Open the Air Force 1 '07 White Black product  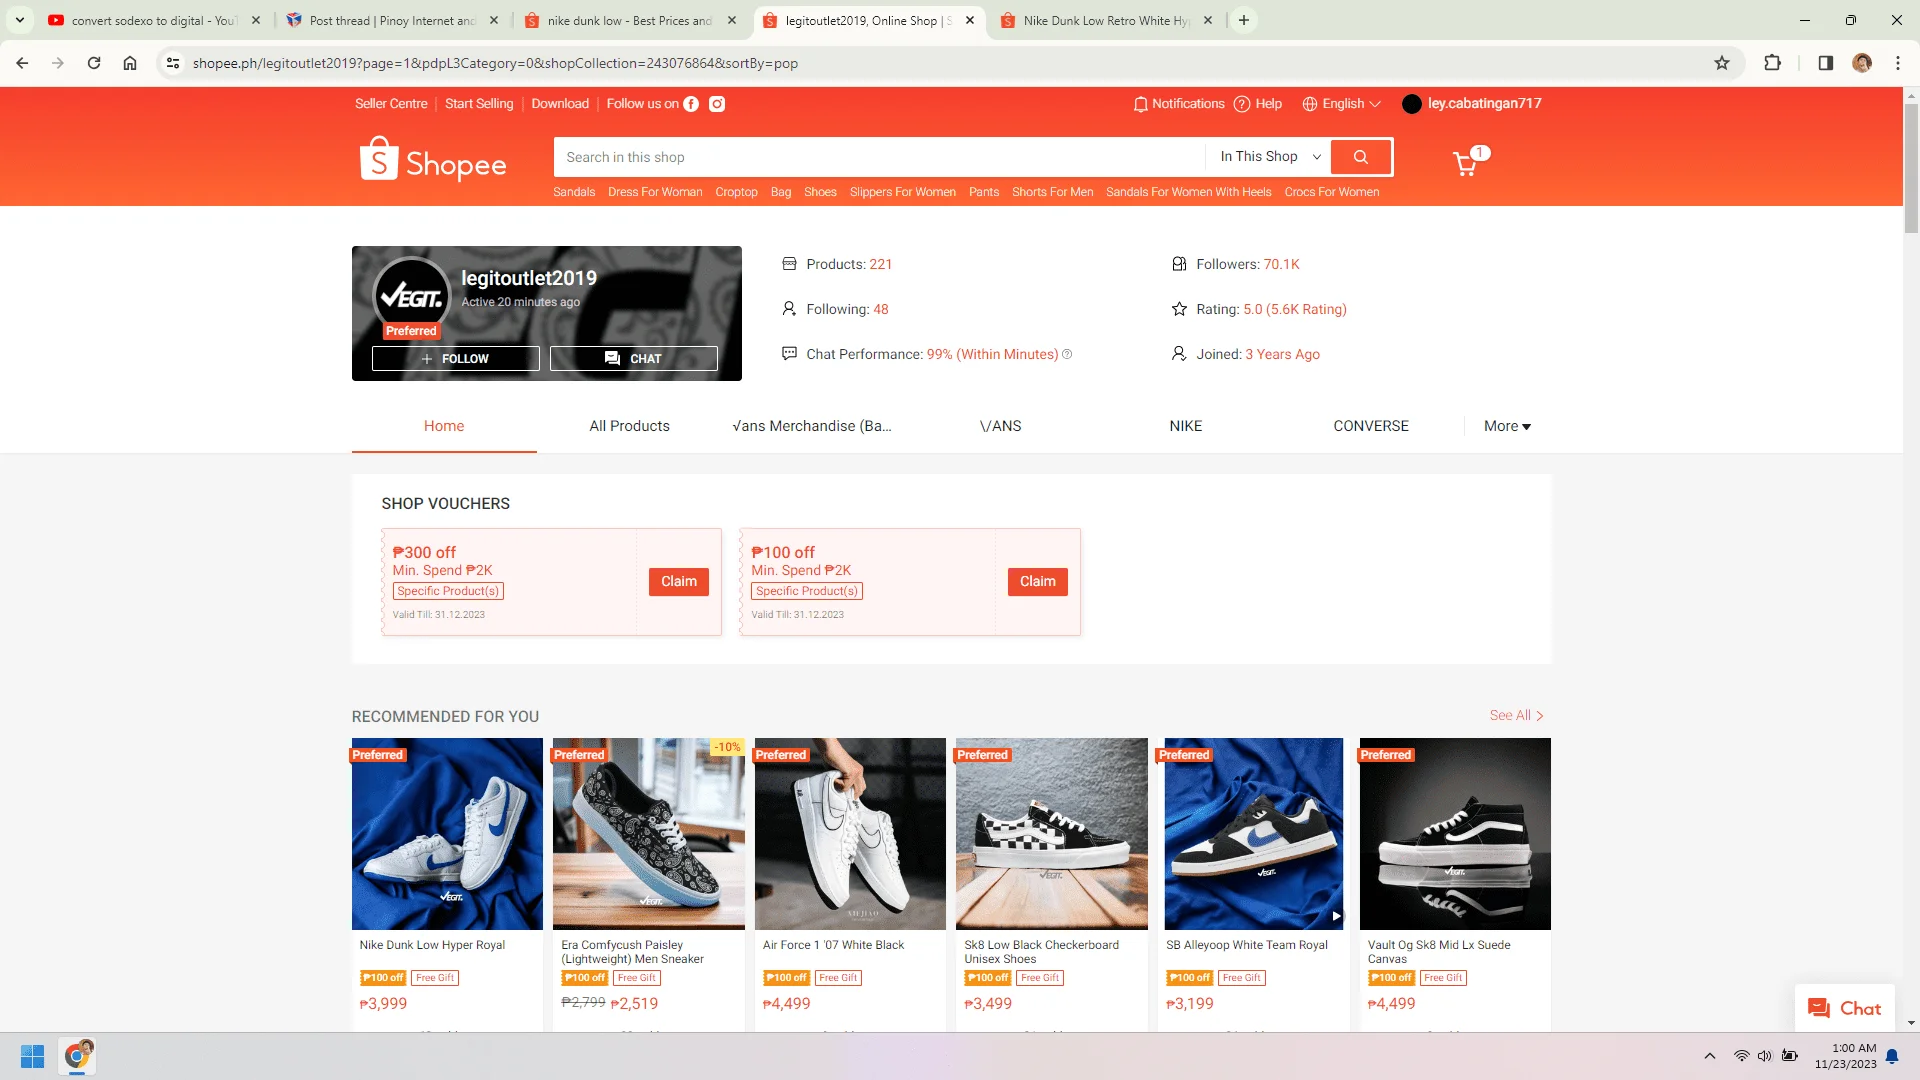tap(850, 885)
